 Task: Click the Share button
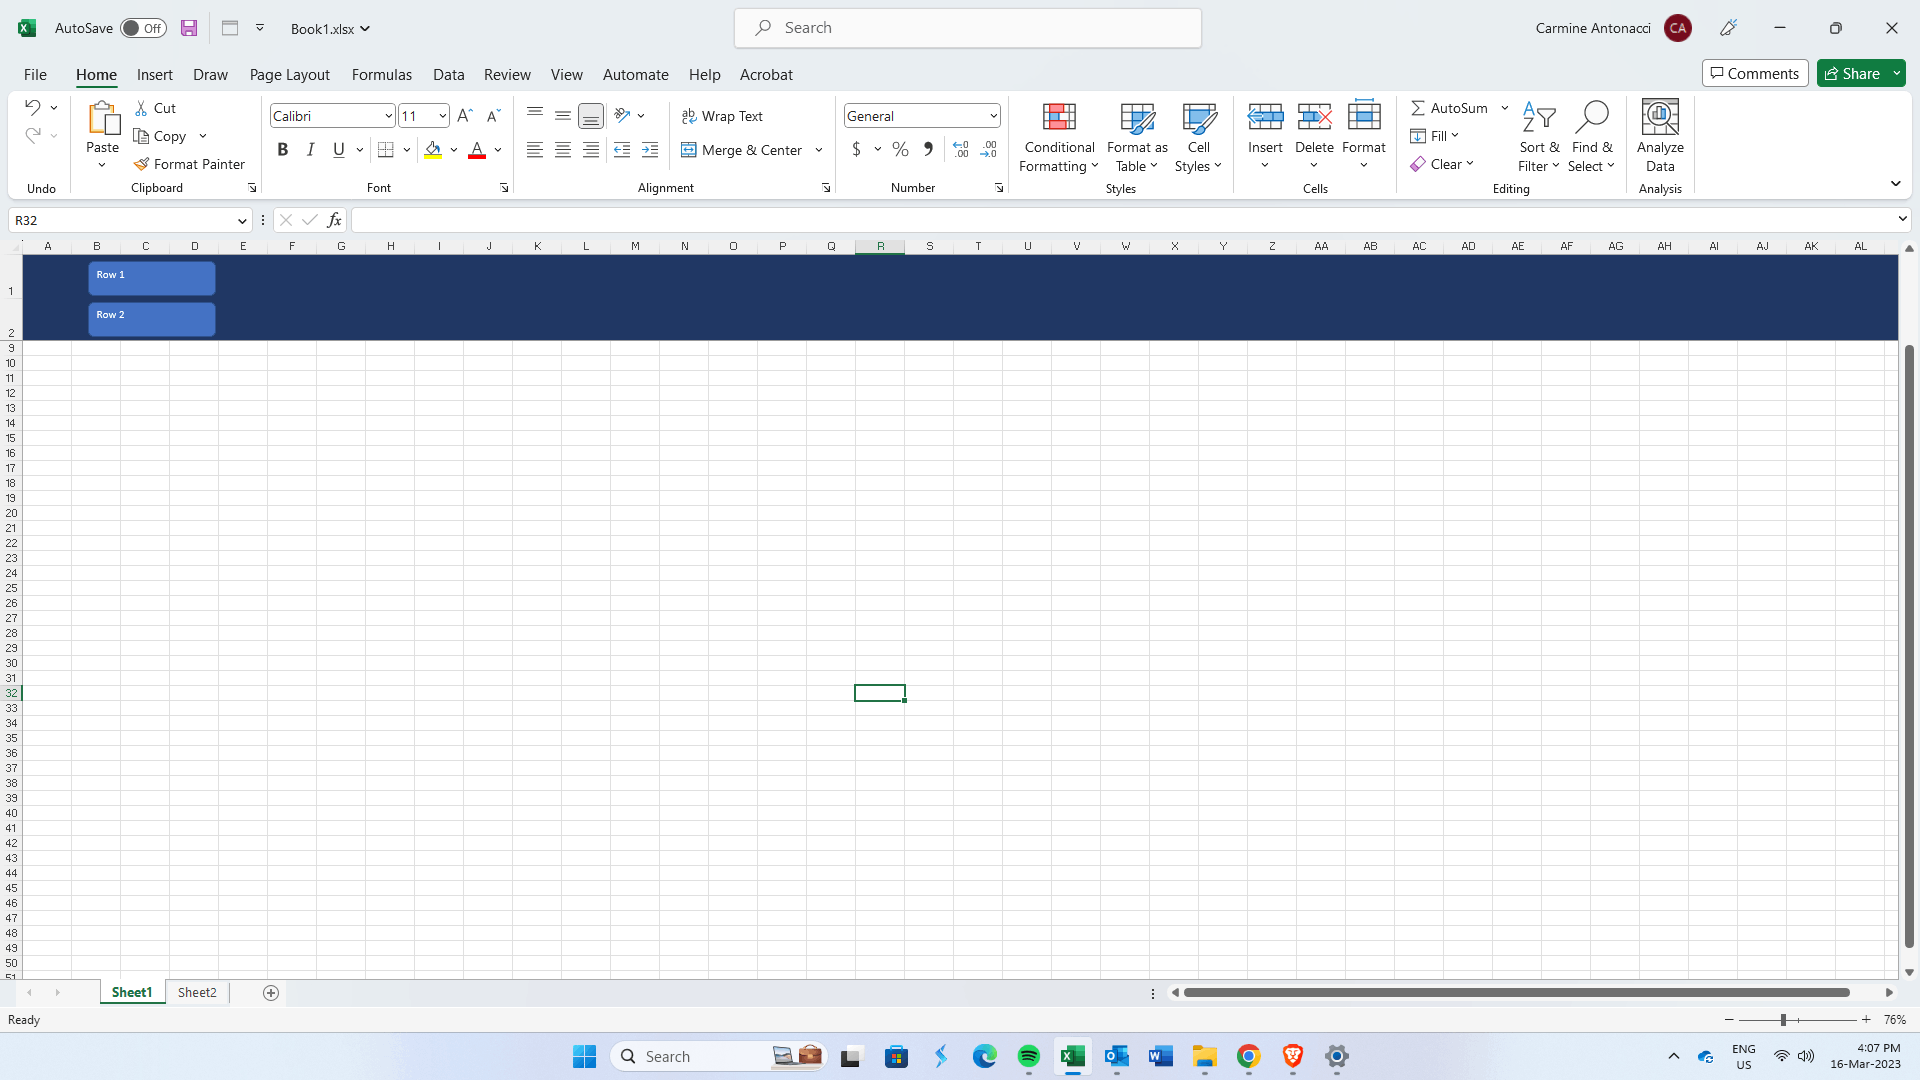pos(1856,73)
